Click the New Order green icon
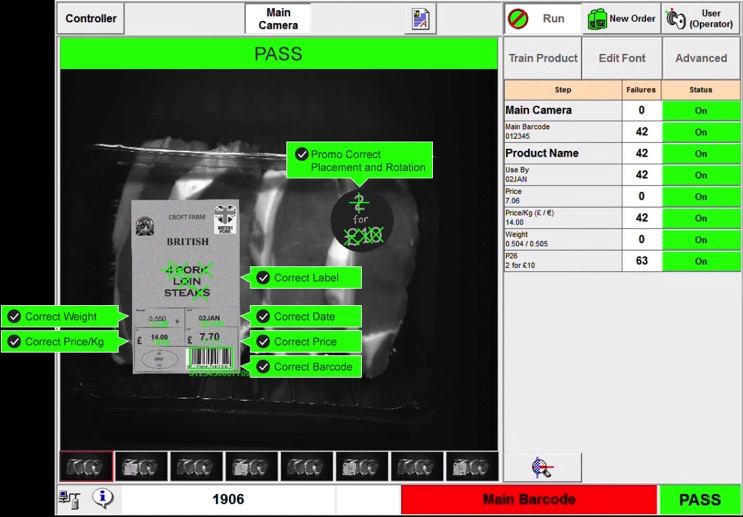 pos(597,19)
